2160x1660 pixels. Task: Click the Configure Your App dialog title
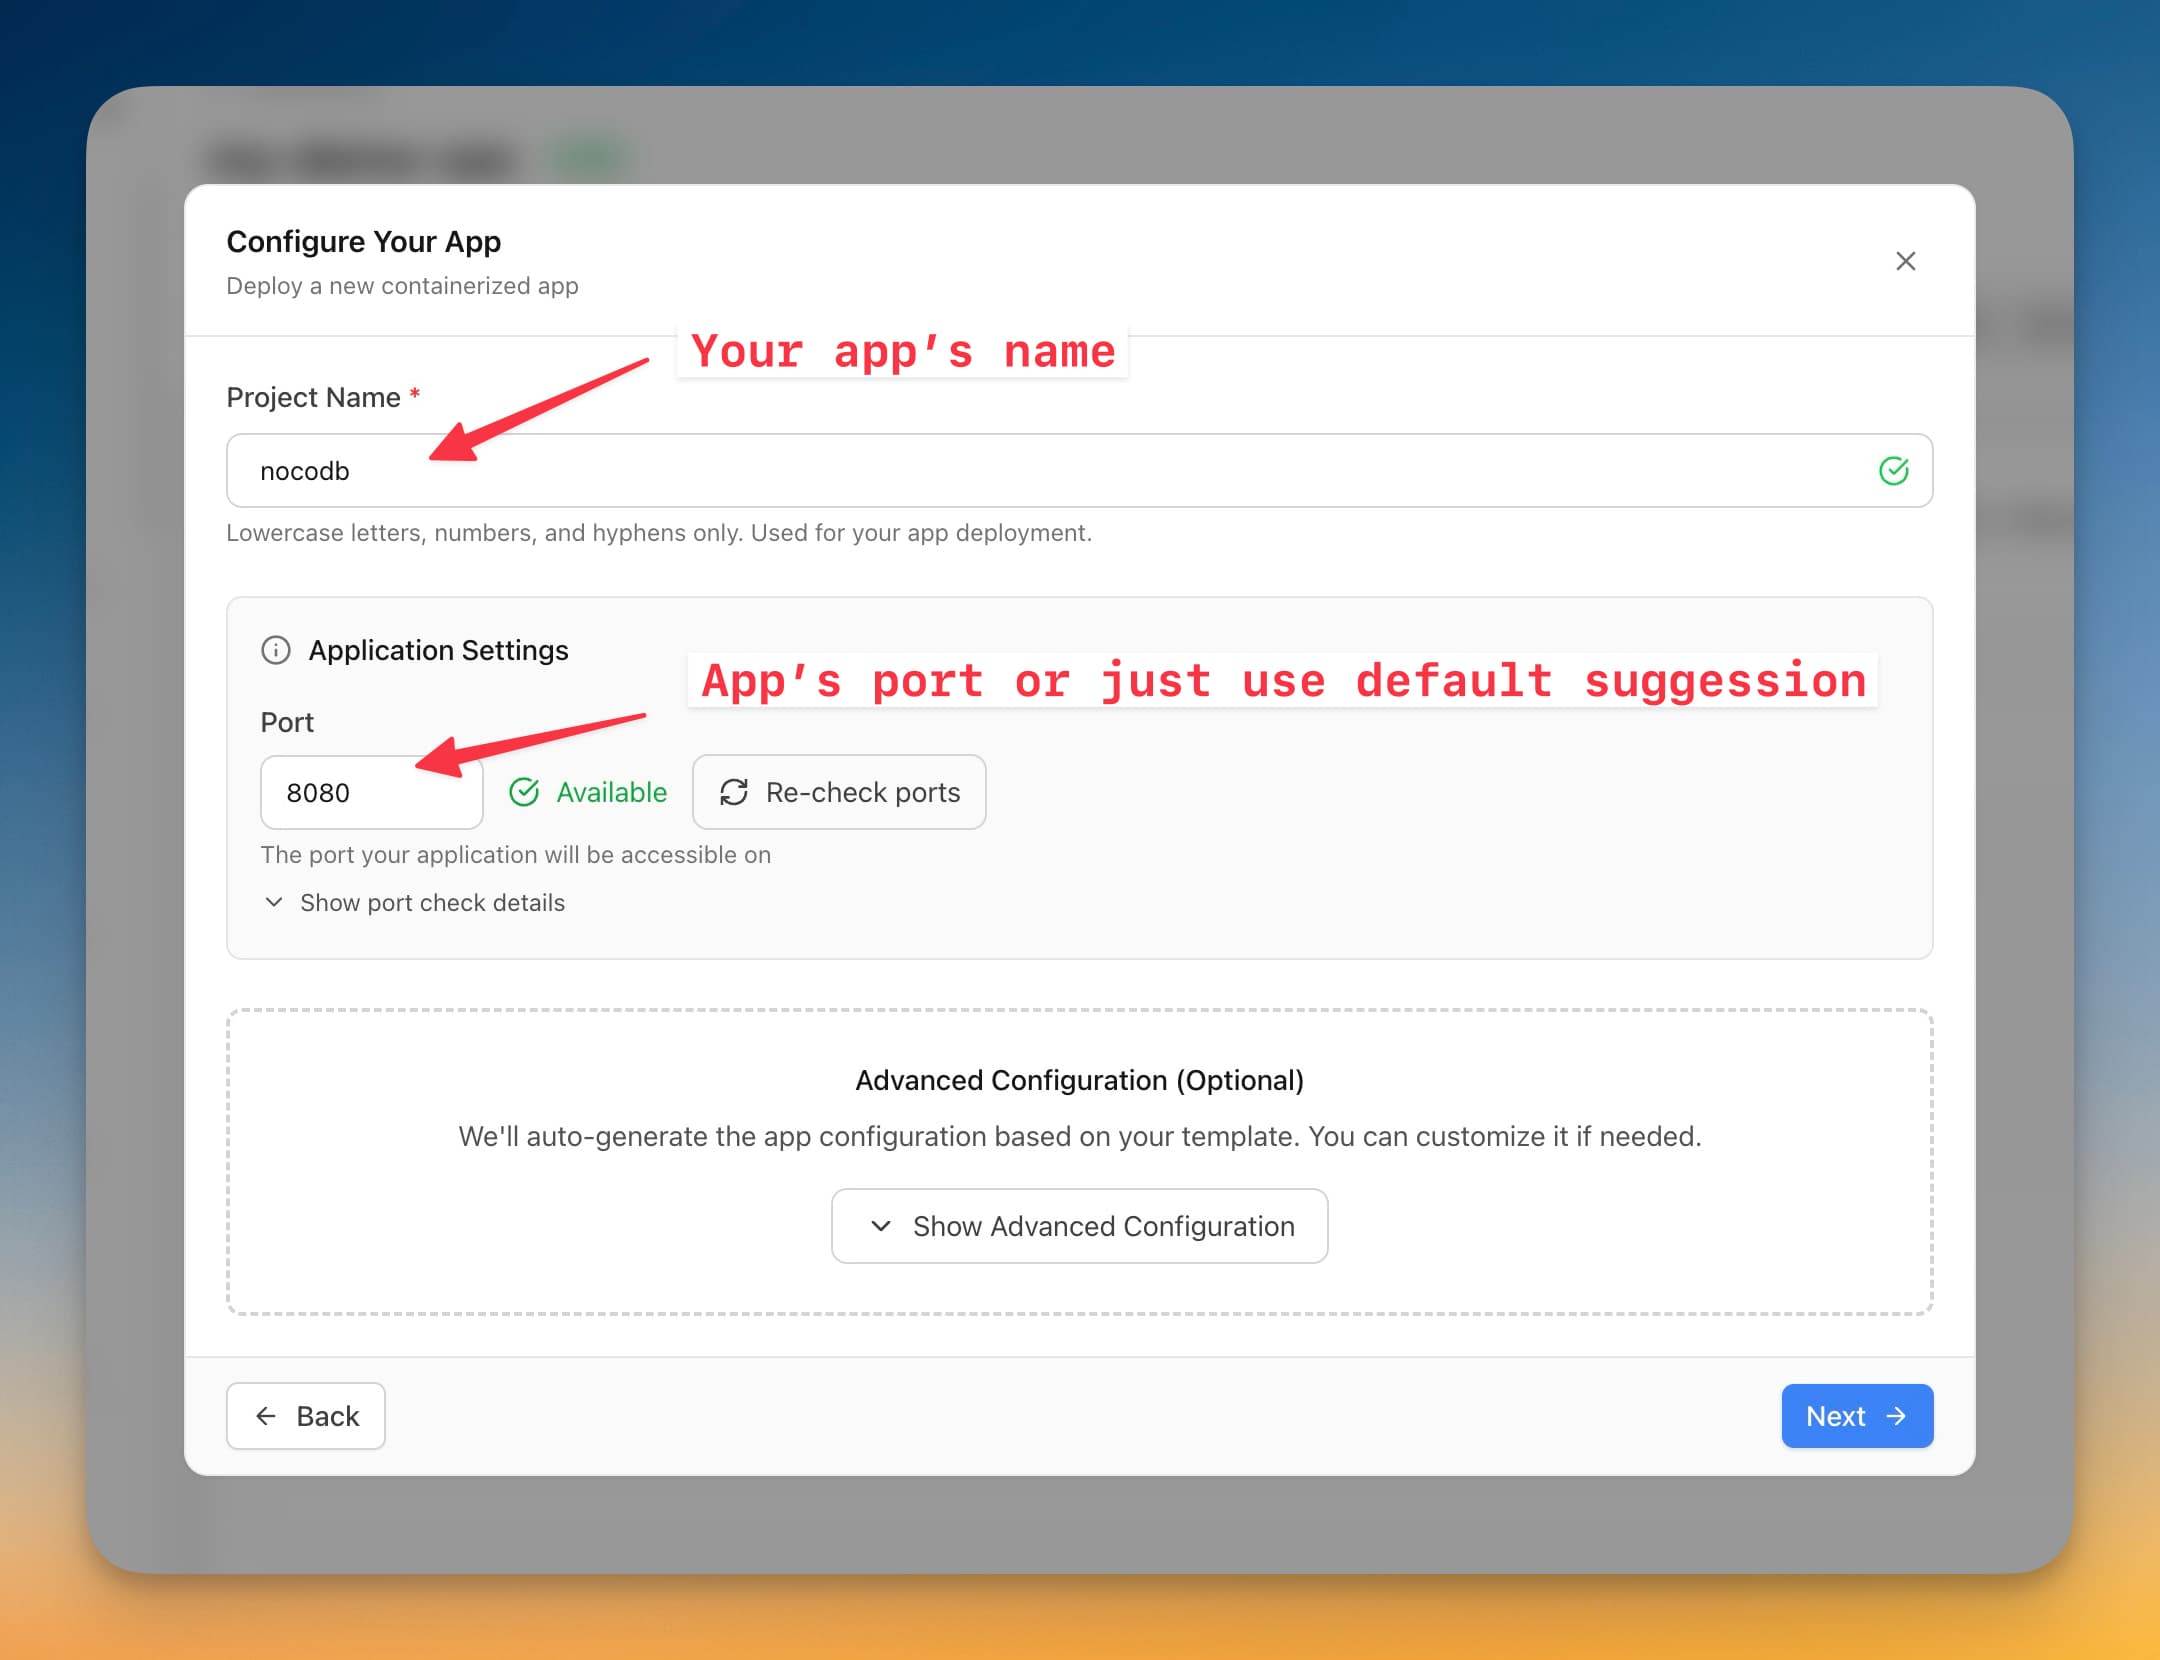tap(363, 241)
